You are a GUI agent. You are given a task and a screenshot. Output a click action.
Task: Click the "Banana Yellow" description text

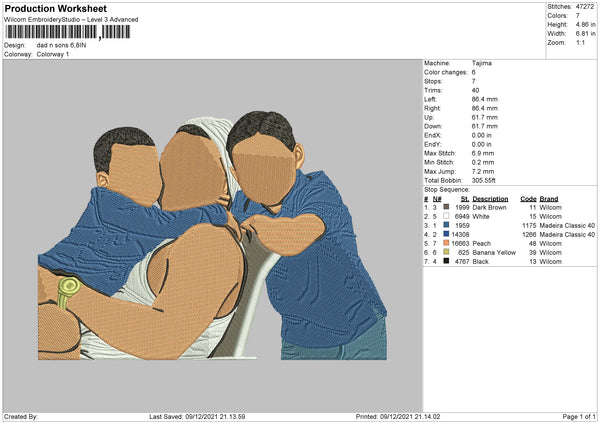[494, 253]
